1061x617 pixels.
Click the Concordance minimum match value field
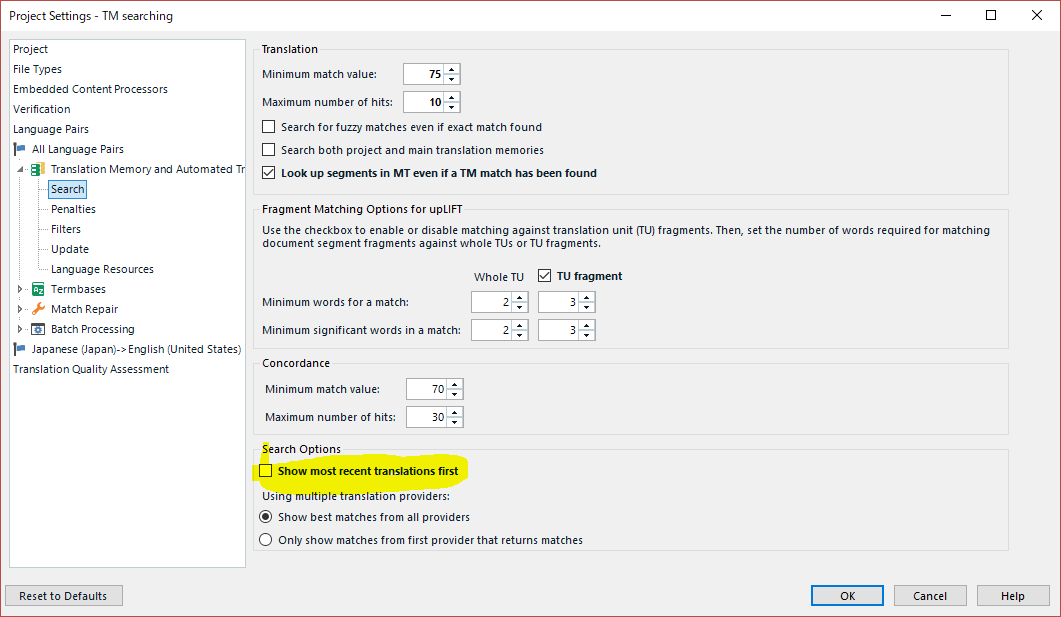[x=426, y=389]
